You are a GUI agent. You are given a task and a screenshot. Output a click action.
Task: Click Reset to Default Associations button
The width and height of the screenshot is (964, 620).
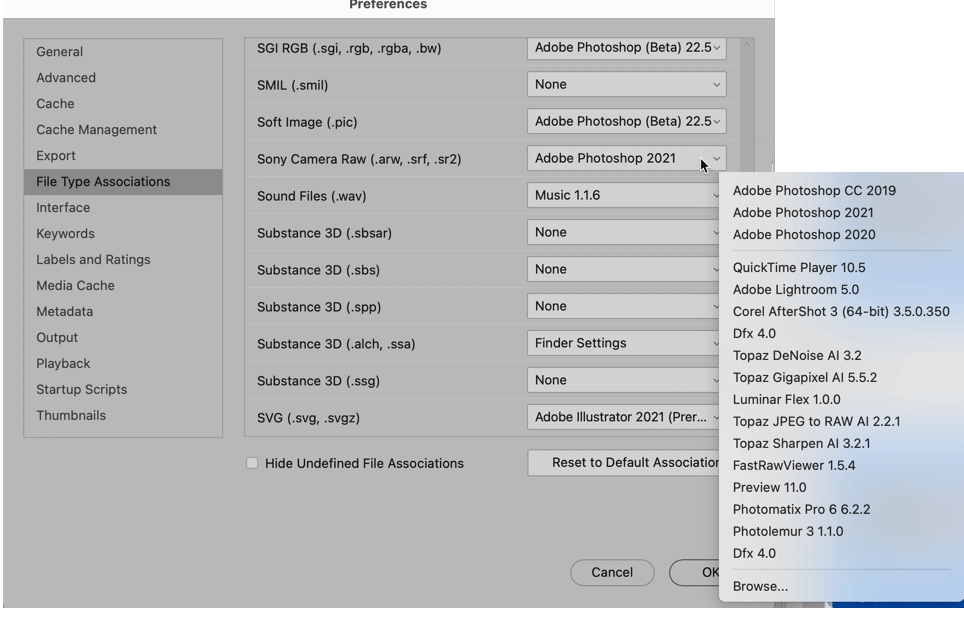coord(624,463)
